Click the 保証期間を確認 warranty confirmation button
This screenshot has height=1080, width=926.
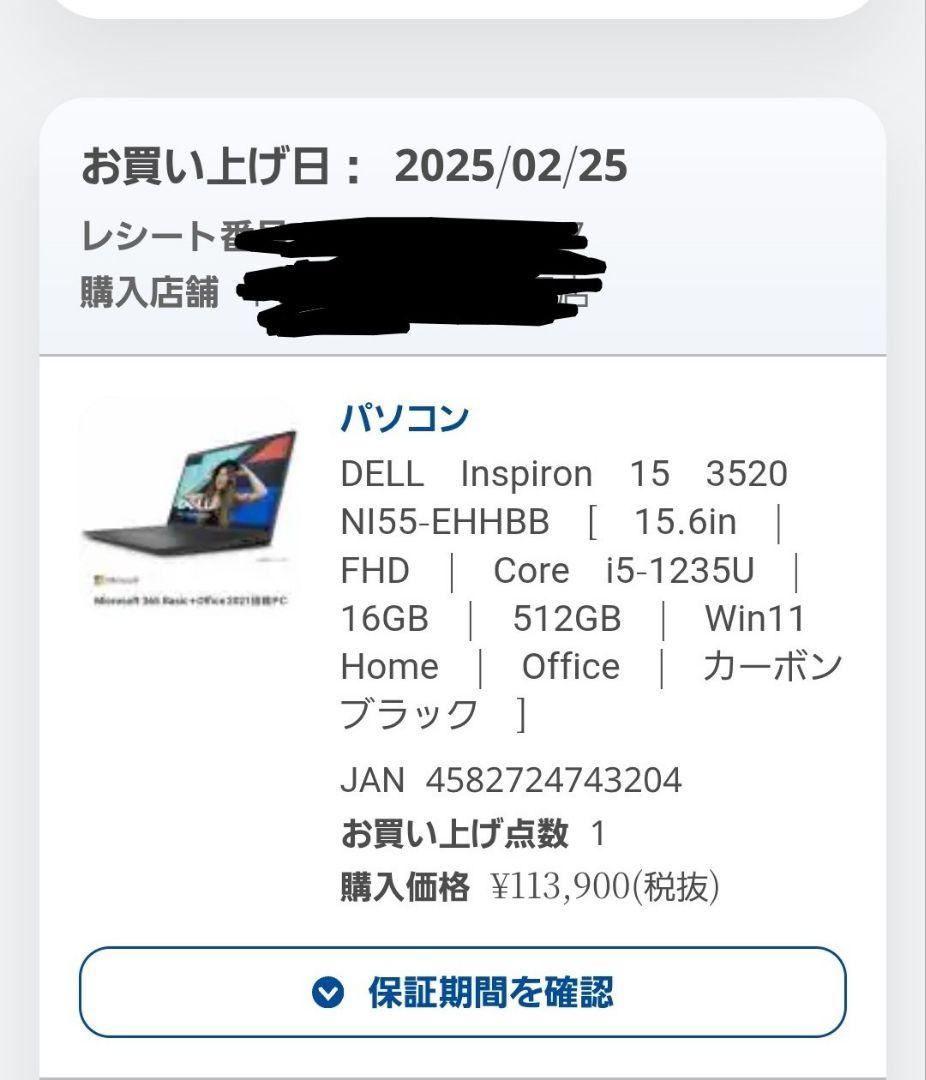click(x=463, y=994)
